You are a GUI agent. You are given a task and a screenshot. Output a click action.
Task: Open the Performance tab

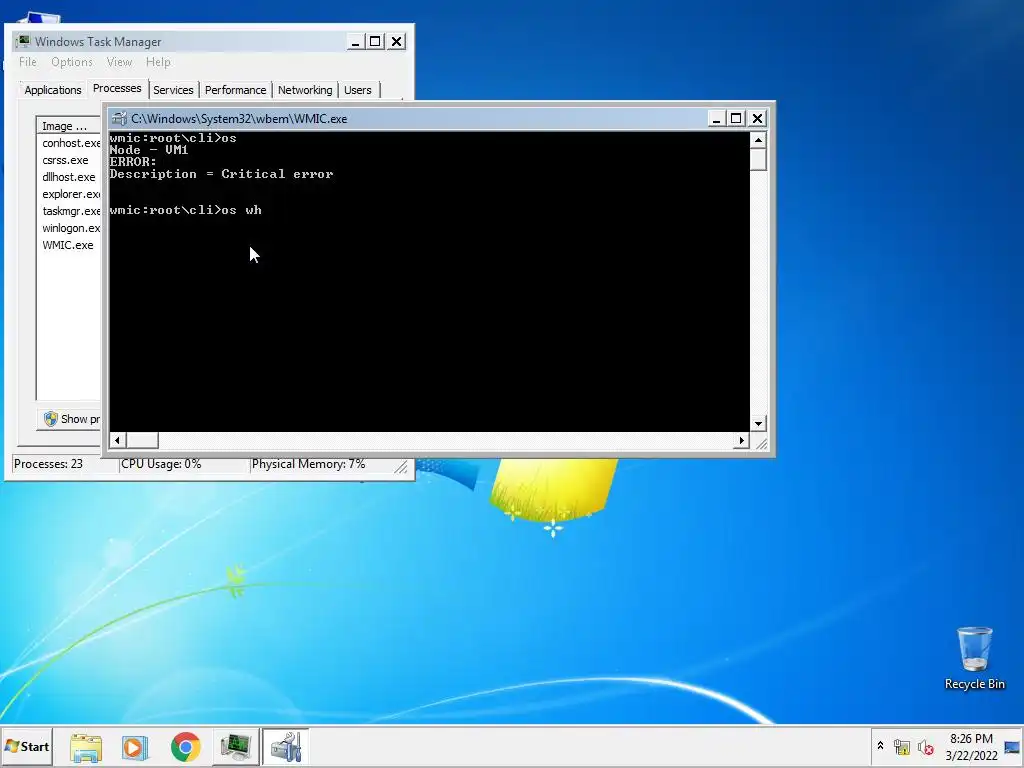pyautogui.click(x=235, y=90)
